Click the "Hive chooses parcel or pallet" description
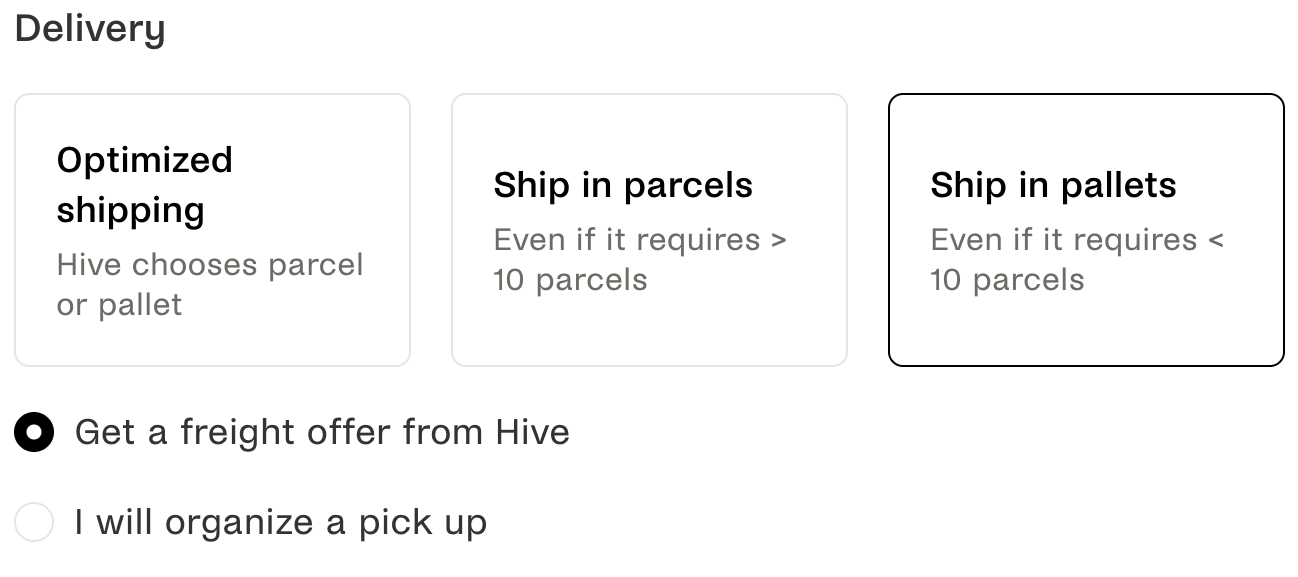The height and width of the screenshot is (577, 1298). [210, 284]
